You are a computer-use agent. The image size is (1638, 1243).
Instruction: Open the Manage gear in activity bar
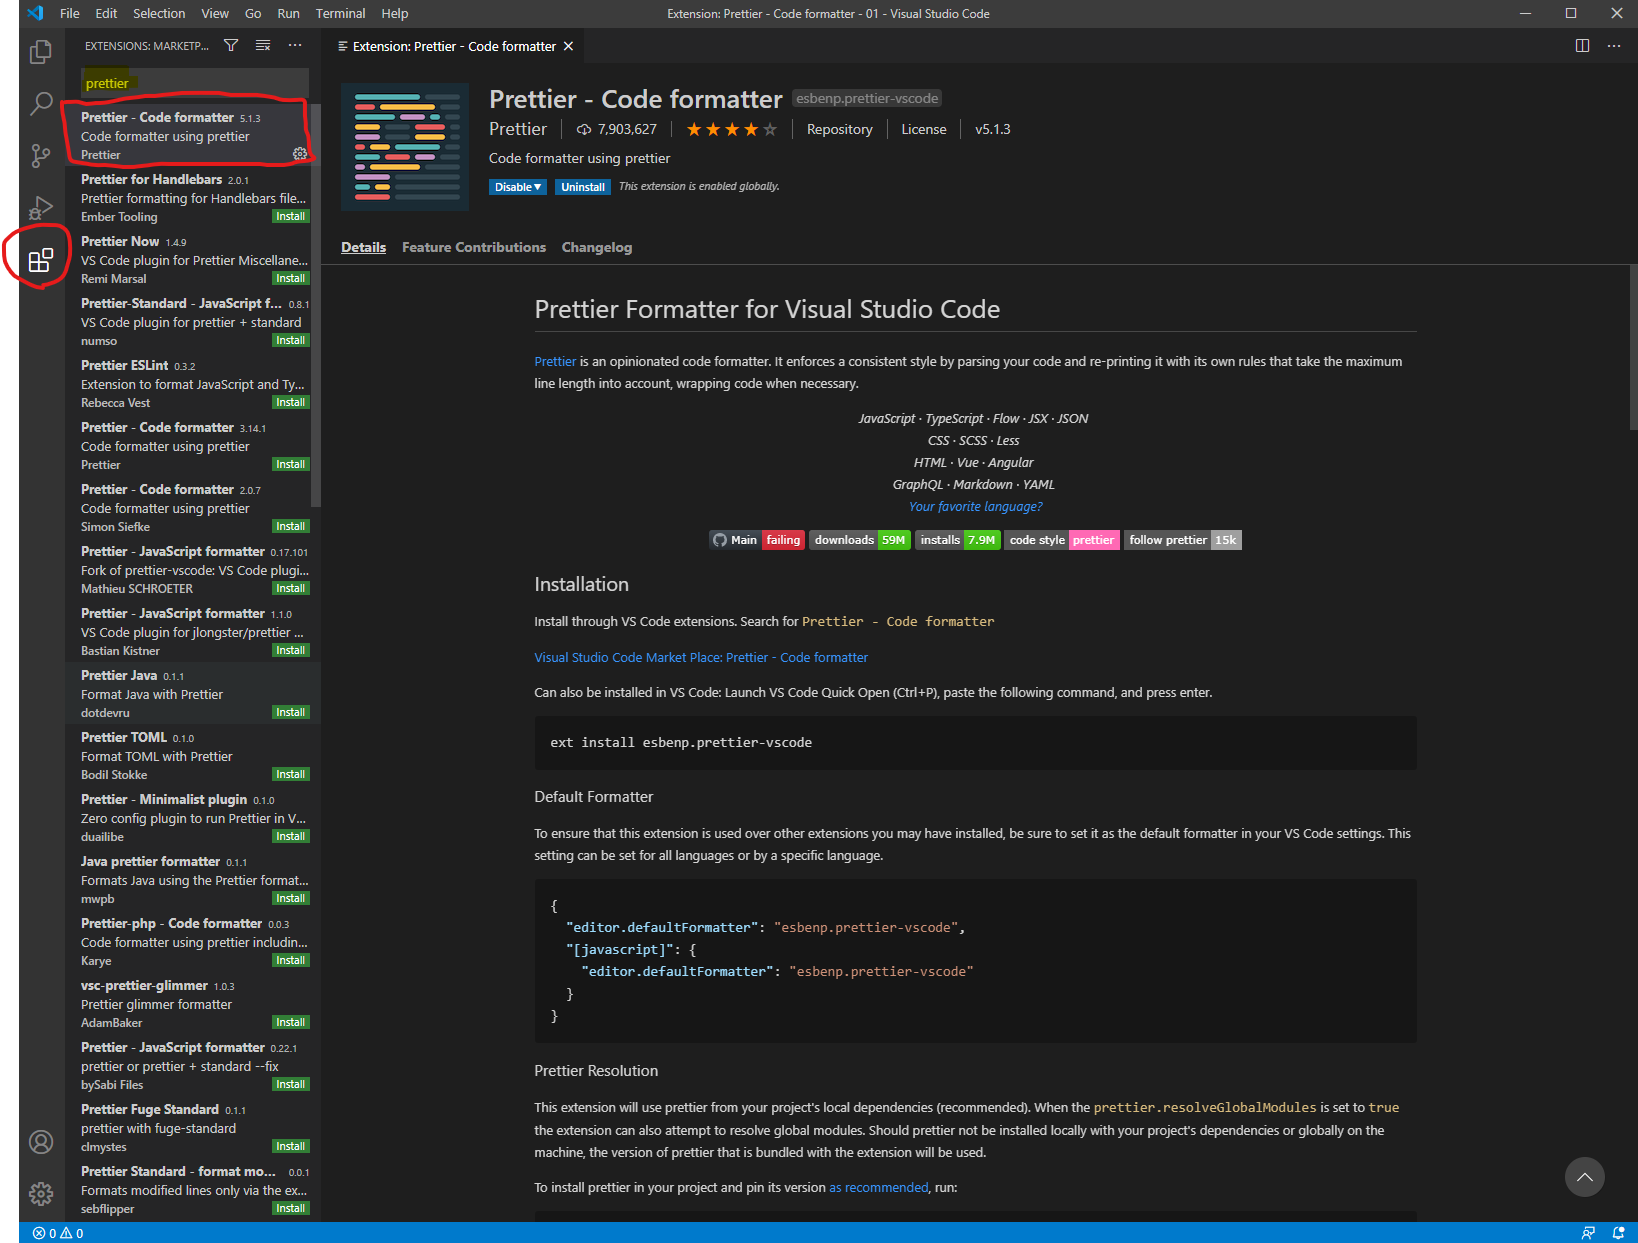point(41,1193)
